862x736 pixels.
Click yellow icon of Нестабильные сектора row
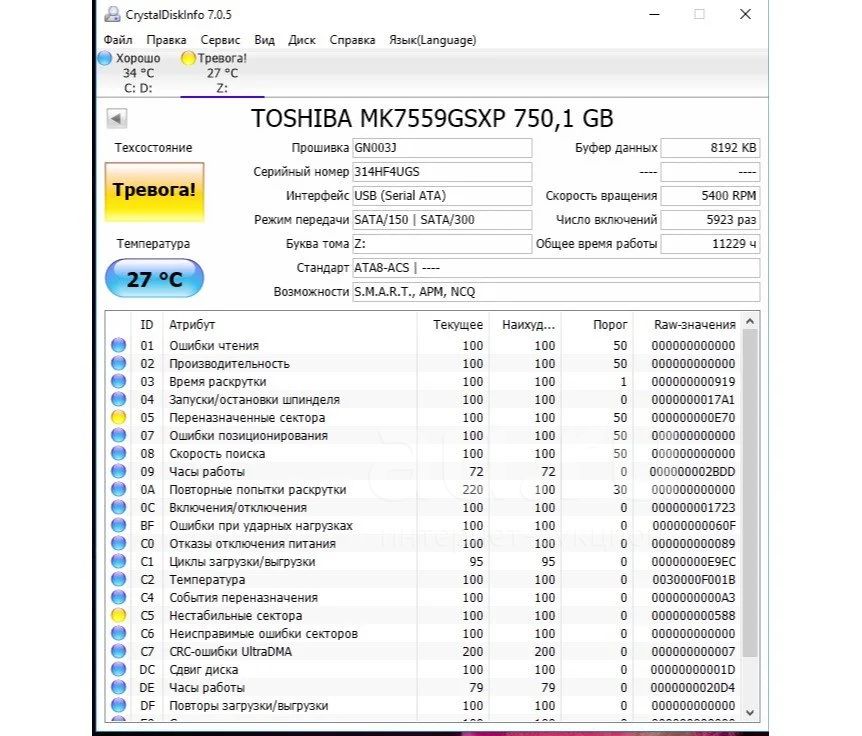(x=119, y=615)
